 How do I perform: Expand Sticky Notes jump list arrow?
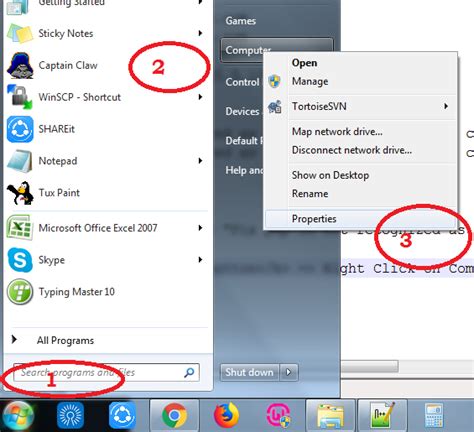[200, 33]
